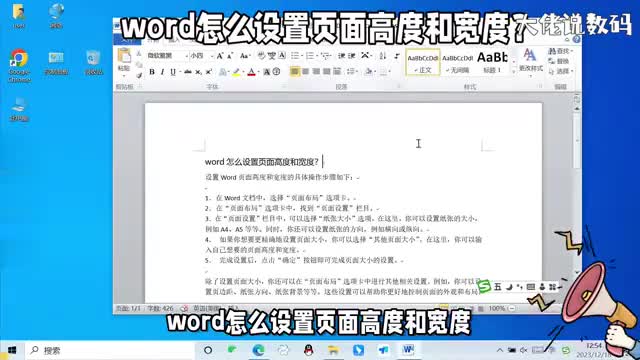The image size is (640, 360).
Task: Click the Sort icon in paragraph group
Action: pyautogui.click(x=382, y=56)
